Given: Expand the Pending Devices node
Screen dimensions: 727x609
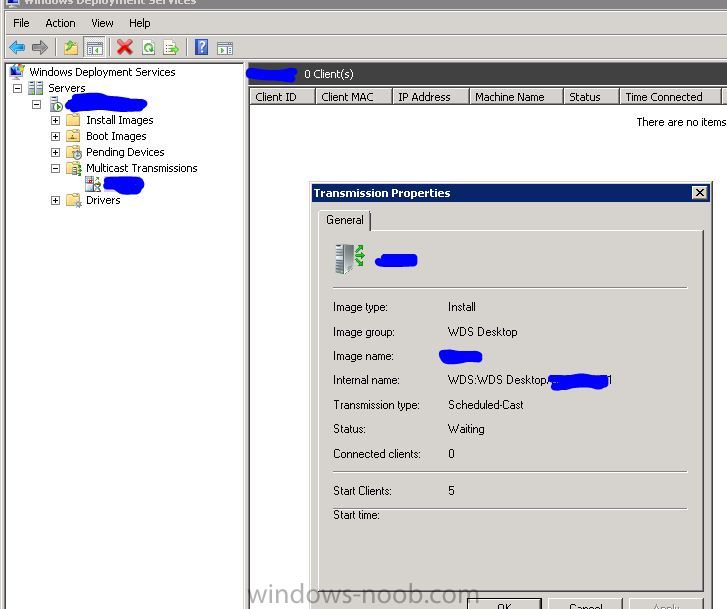Looking at the screenshot, I should click(x=55, y=152).
